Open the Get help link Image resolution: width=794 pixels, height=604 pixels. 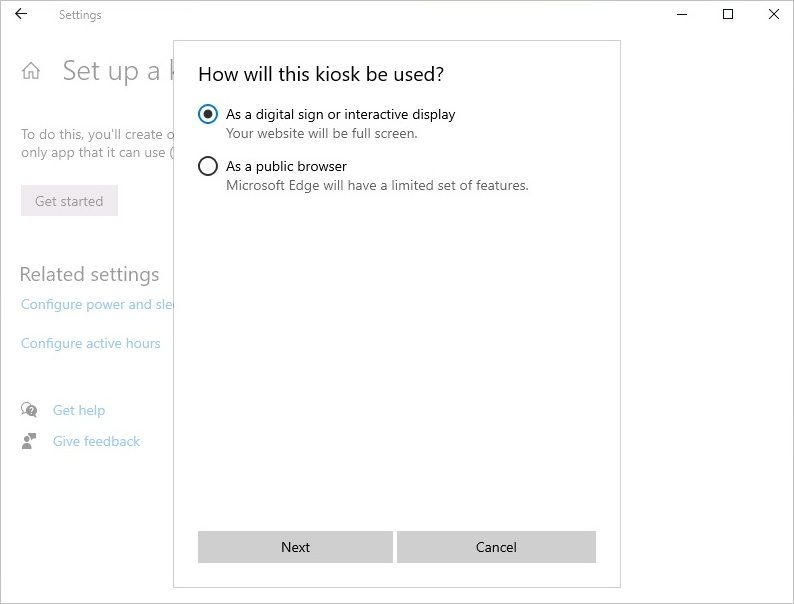click(79, 410)
